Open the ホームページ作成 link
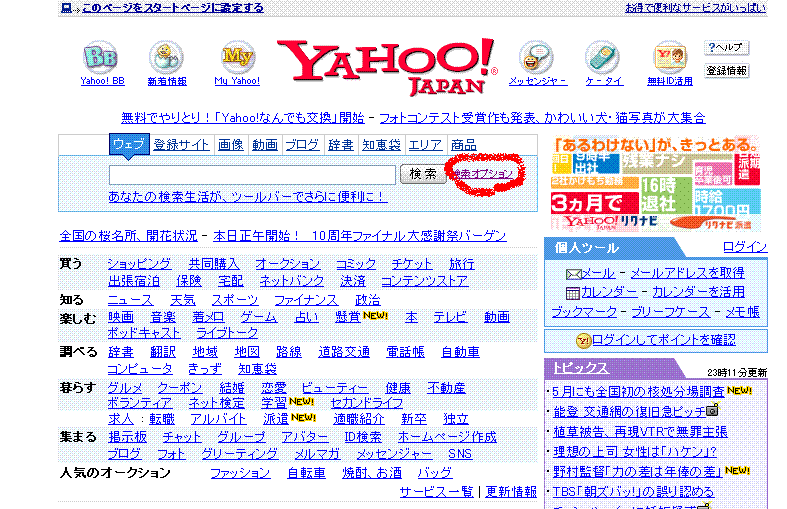The image size is (787, 509). point(447,437)
